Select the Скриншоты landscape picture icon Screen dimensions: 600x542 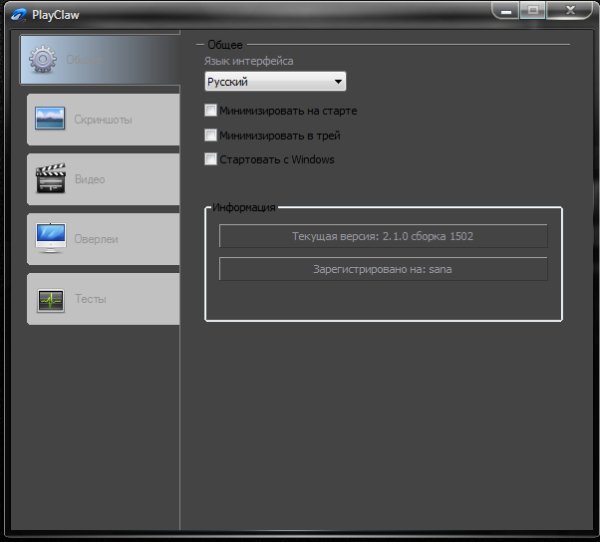click(x=50, y=119)
